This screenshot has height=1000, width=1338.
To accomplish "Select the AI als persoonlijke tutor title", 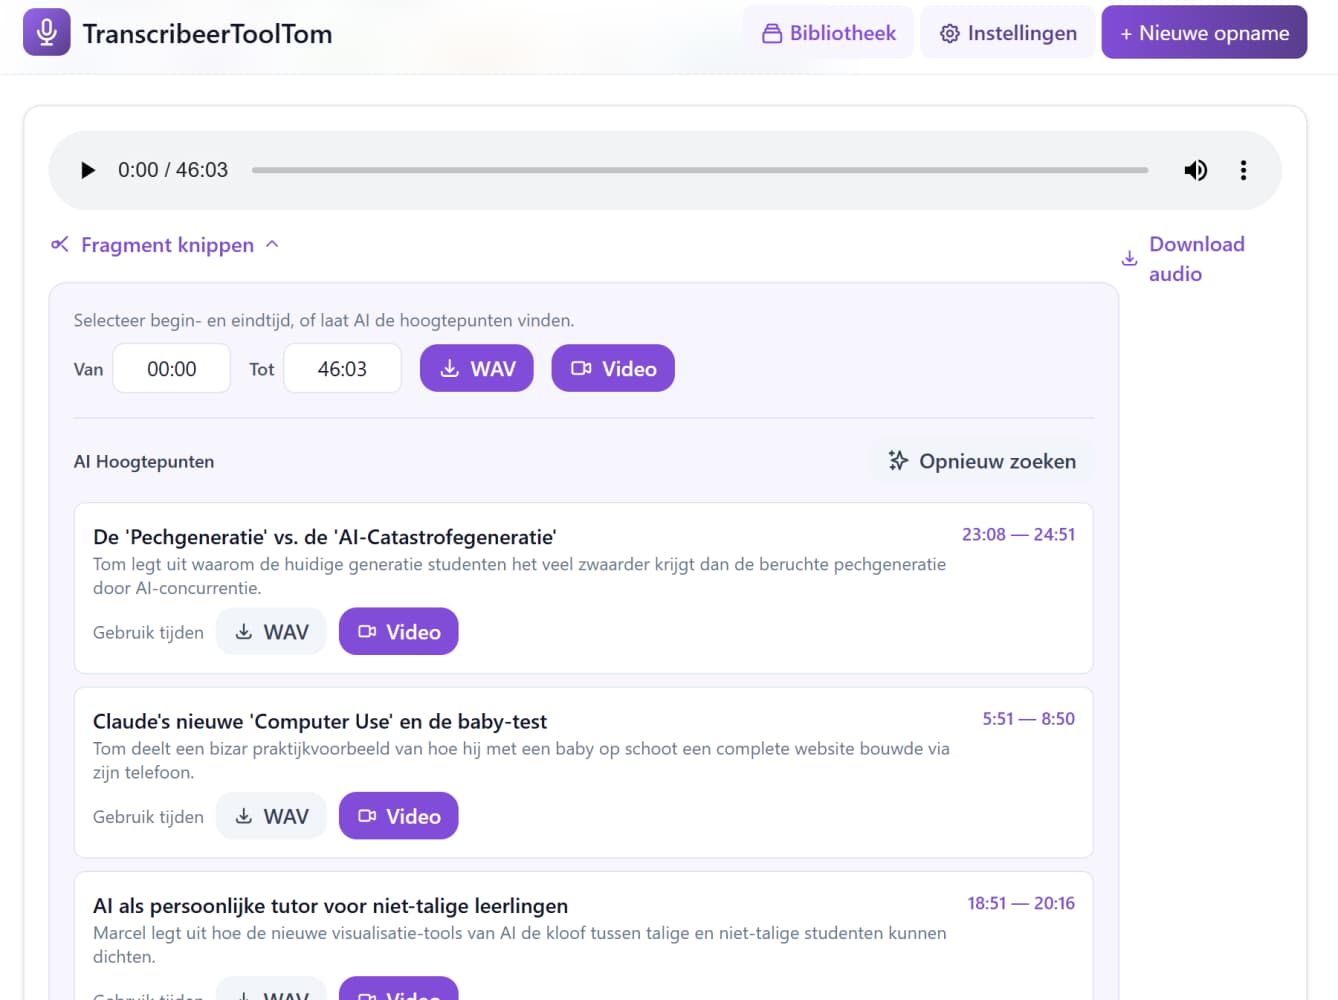I will coord(330,906).
